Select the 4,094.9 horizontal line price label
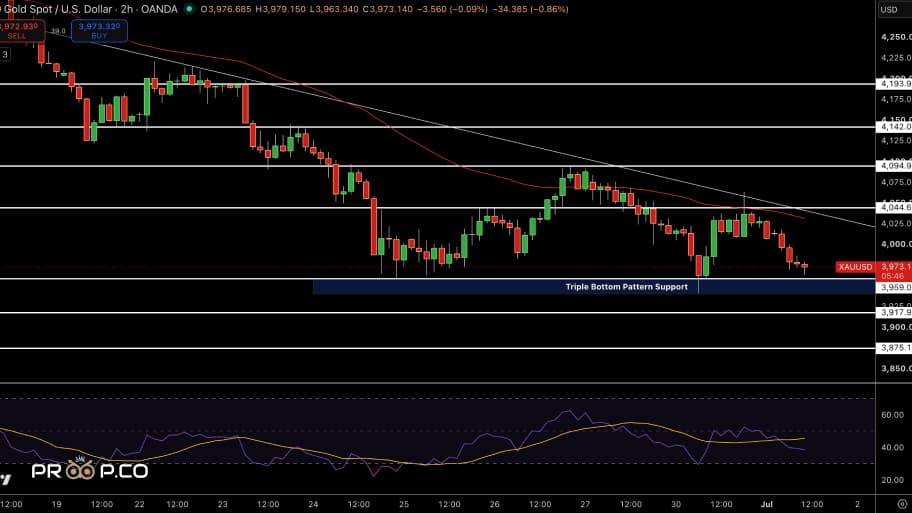This screenshot has height=513, width=912. pos(895,166)
